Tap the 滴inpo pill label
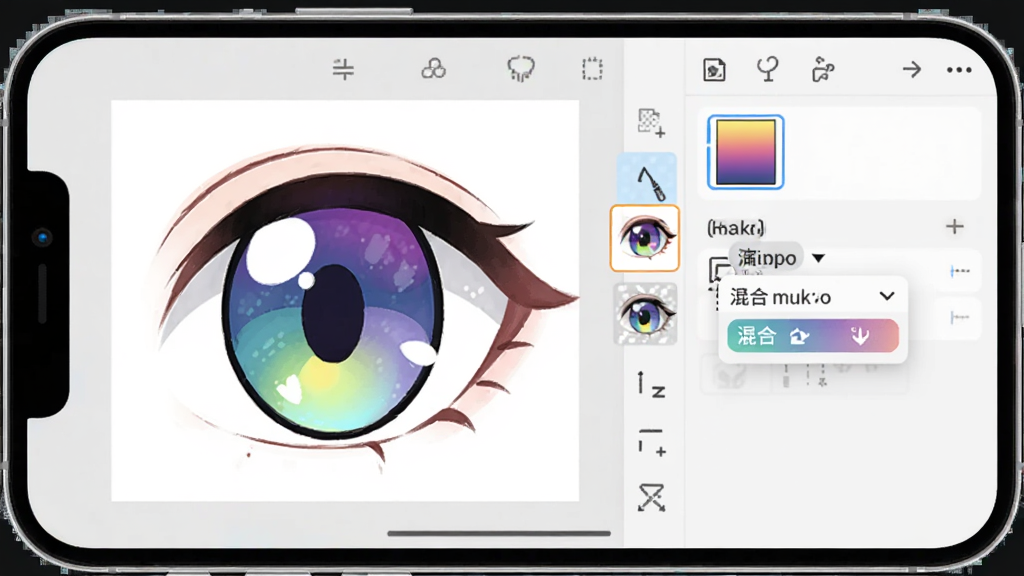Screen dimensions: 1024x576 767,258
